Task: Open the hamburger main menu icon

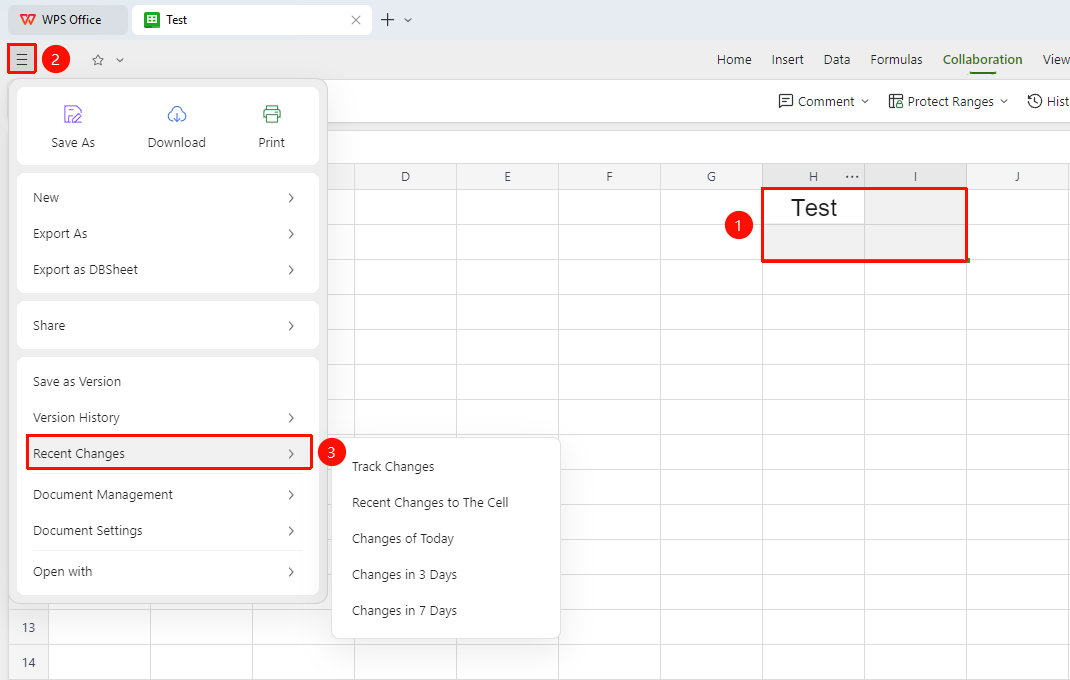Action: 22,59
